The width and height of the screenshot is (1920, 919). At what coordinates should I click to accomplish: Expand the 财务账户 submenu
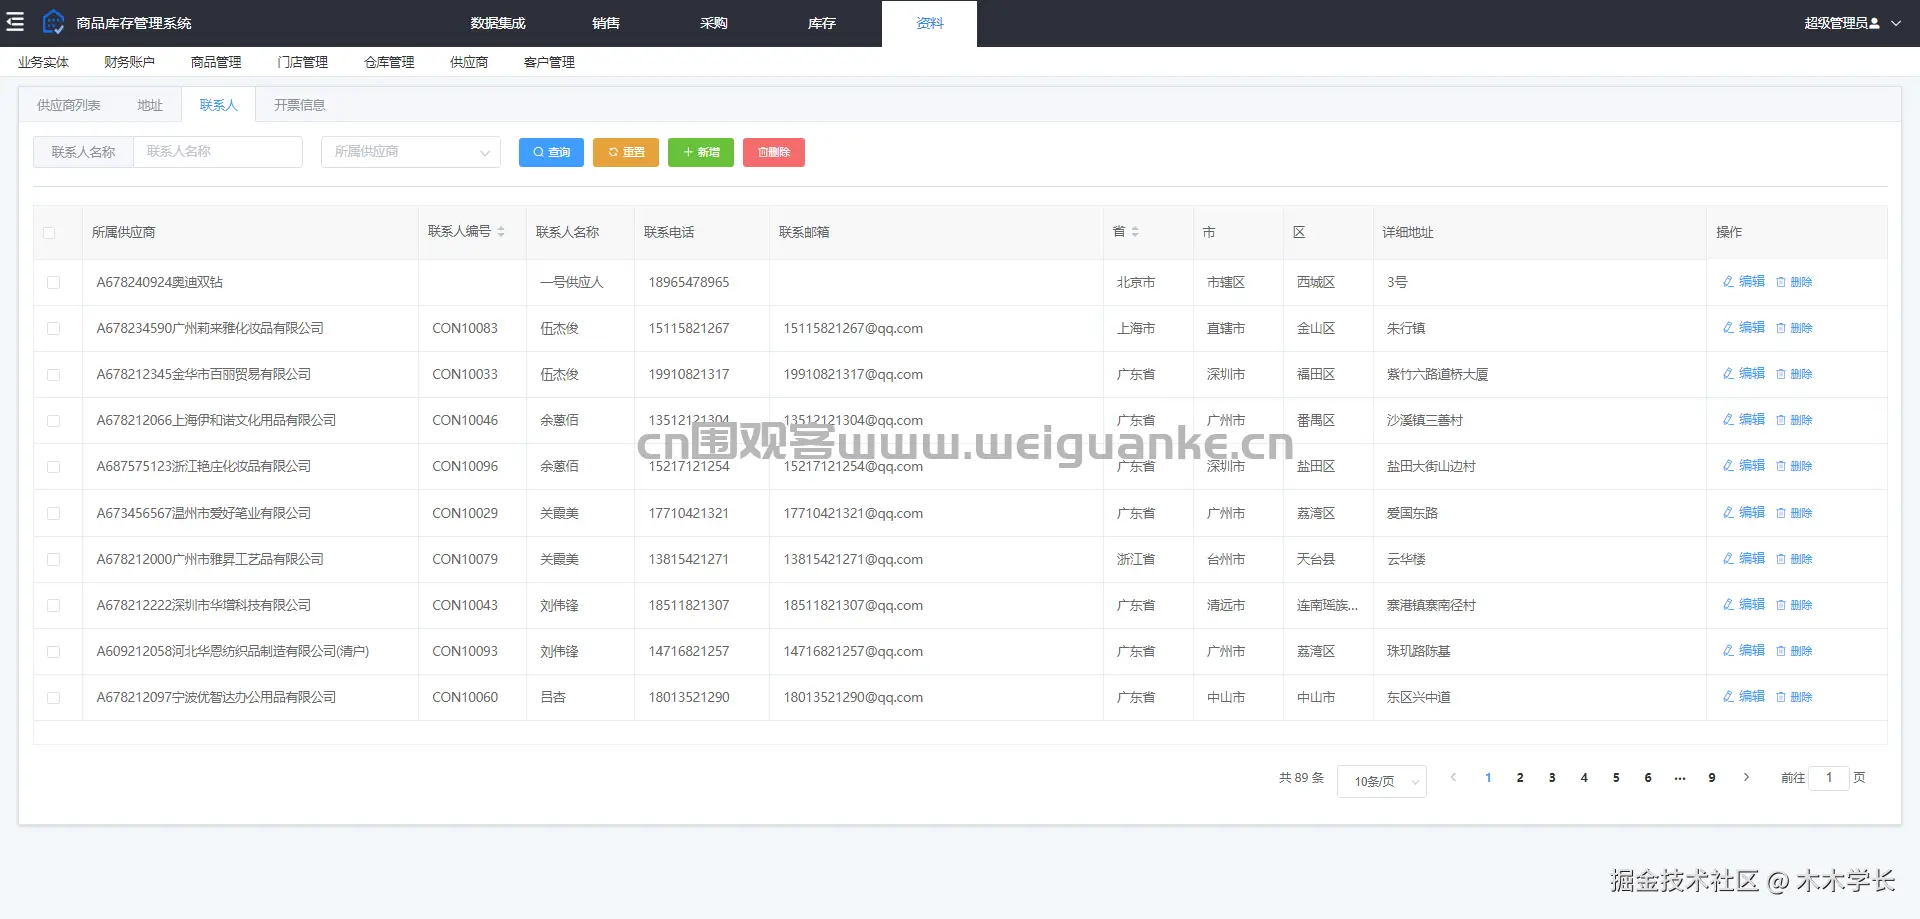[x=129, y=62]
